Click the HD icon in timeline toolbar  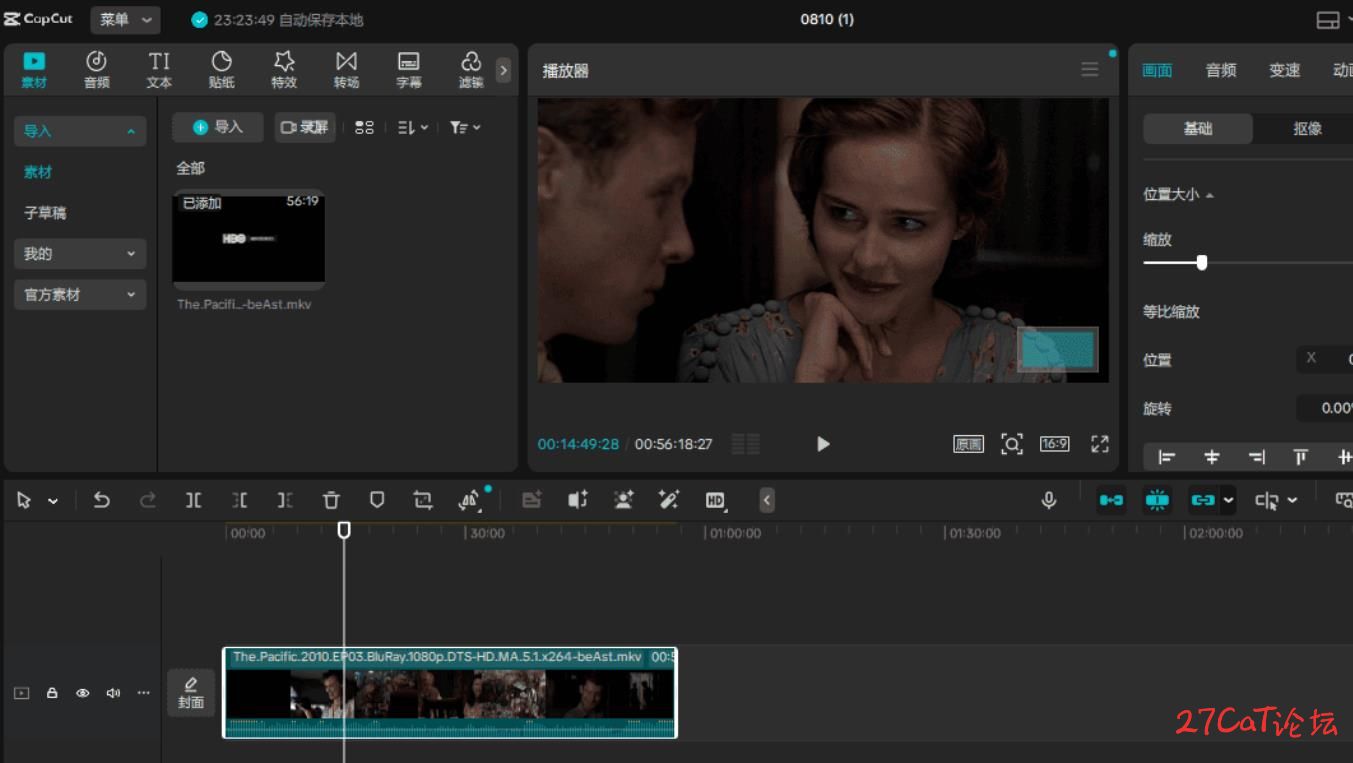click(715, 500)
